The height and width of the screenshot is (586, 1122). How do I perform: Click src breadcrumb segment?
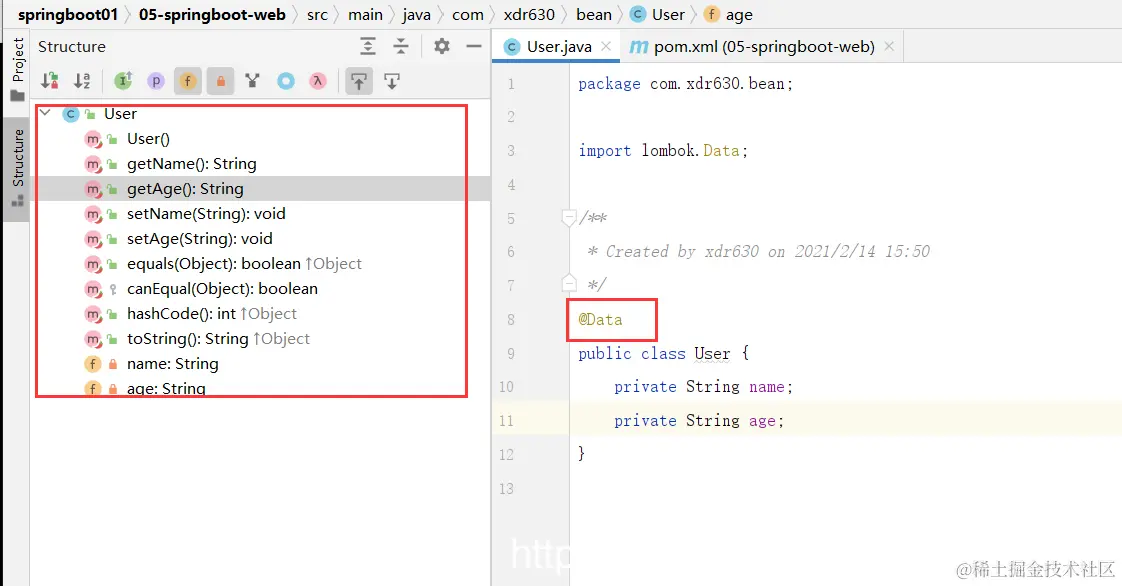tap(317, 14)
